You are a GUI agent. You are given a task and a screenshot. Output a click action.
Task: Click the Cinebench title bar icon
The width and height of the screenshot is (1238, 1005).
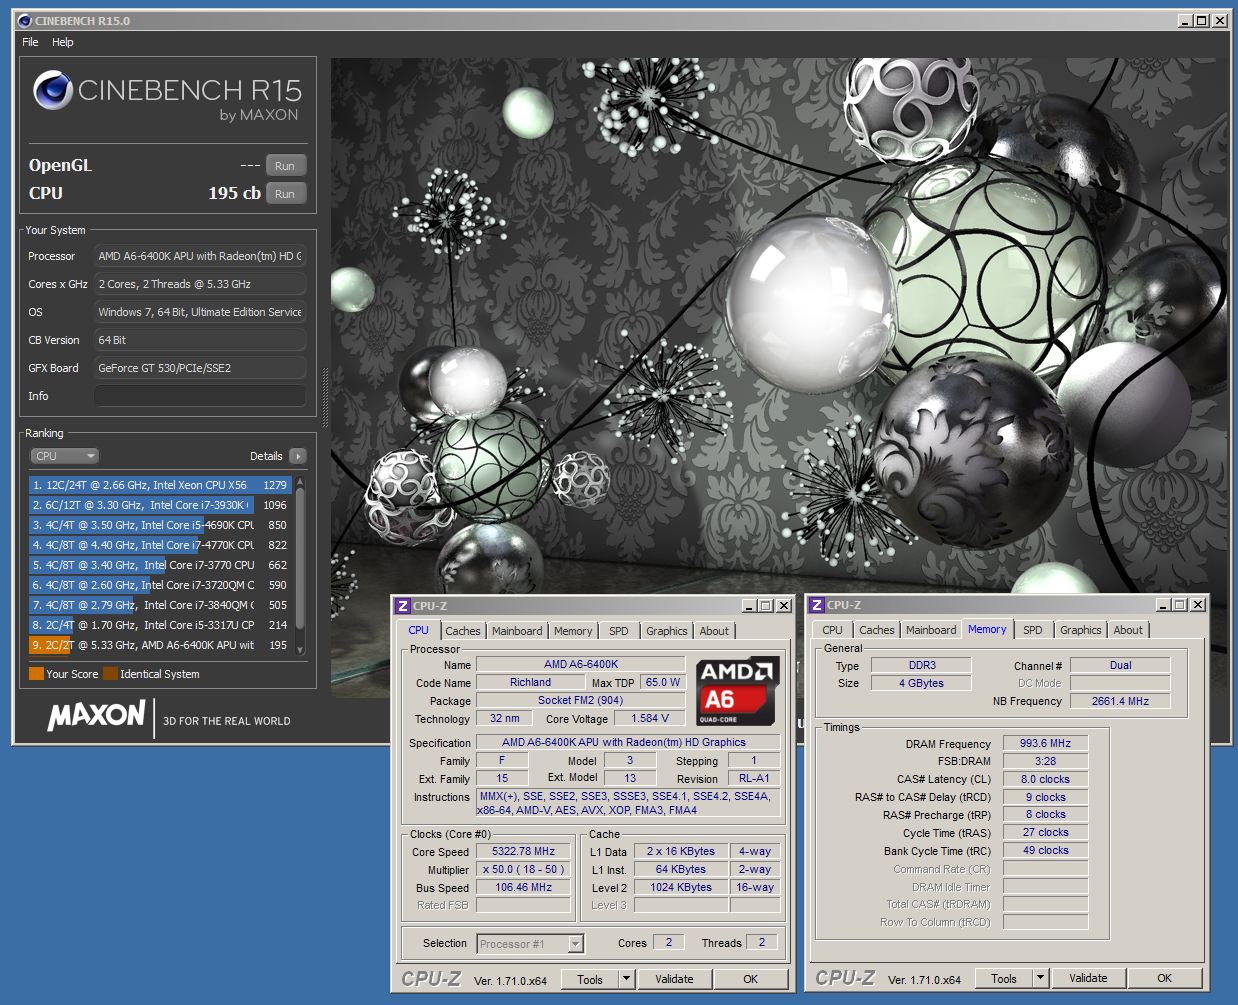(24, 20)
